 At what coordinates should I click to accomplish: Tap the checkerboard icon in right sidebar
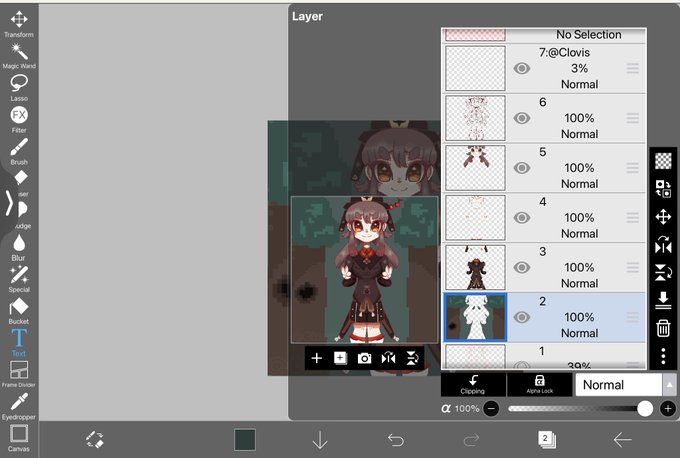663,161
